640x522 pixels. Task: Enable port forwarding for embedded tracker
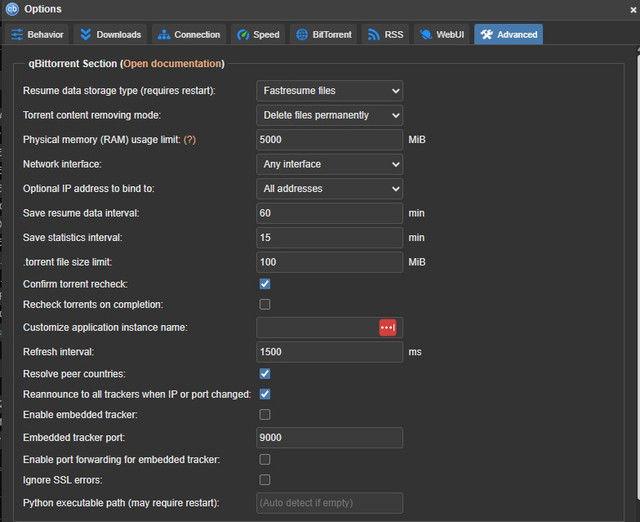tap(265, 460)
